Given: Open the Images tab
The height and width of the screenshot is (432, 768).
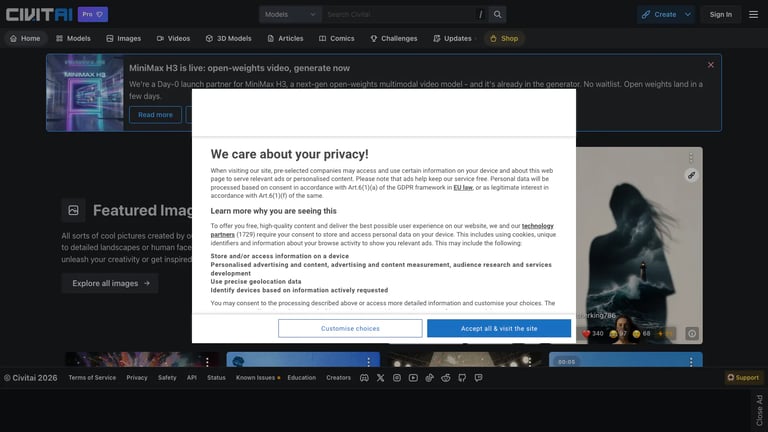Looking at the screenshot, I should pos(123,38).
